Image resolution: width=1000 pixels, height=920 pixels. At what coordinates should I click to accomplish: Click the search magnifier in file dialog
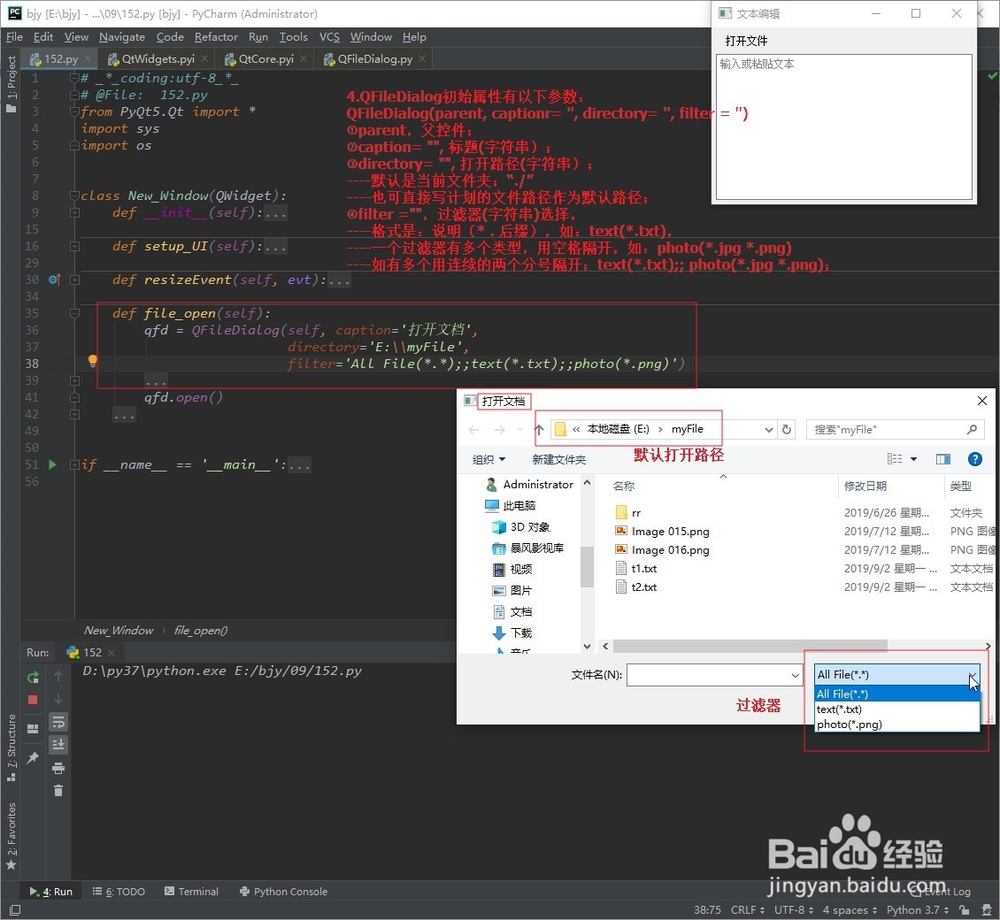(971, 430)
